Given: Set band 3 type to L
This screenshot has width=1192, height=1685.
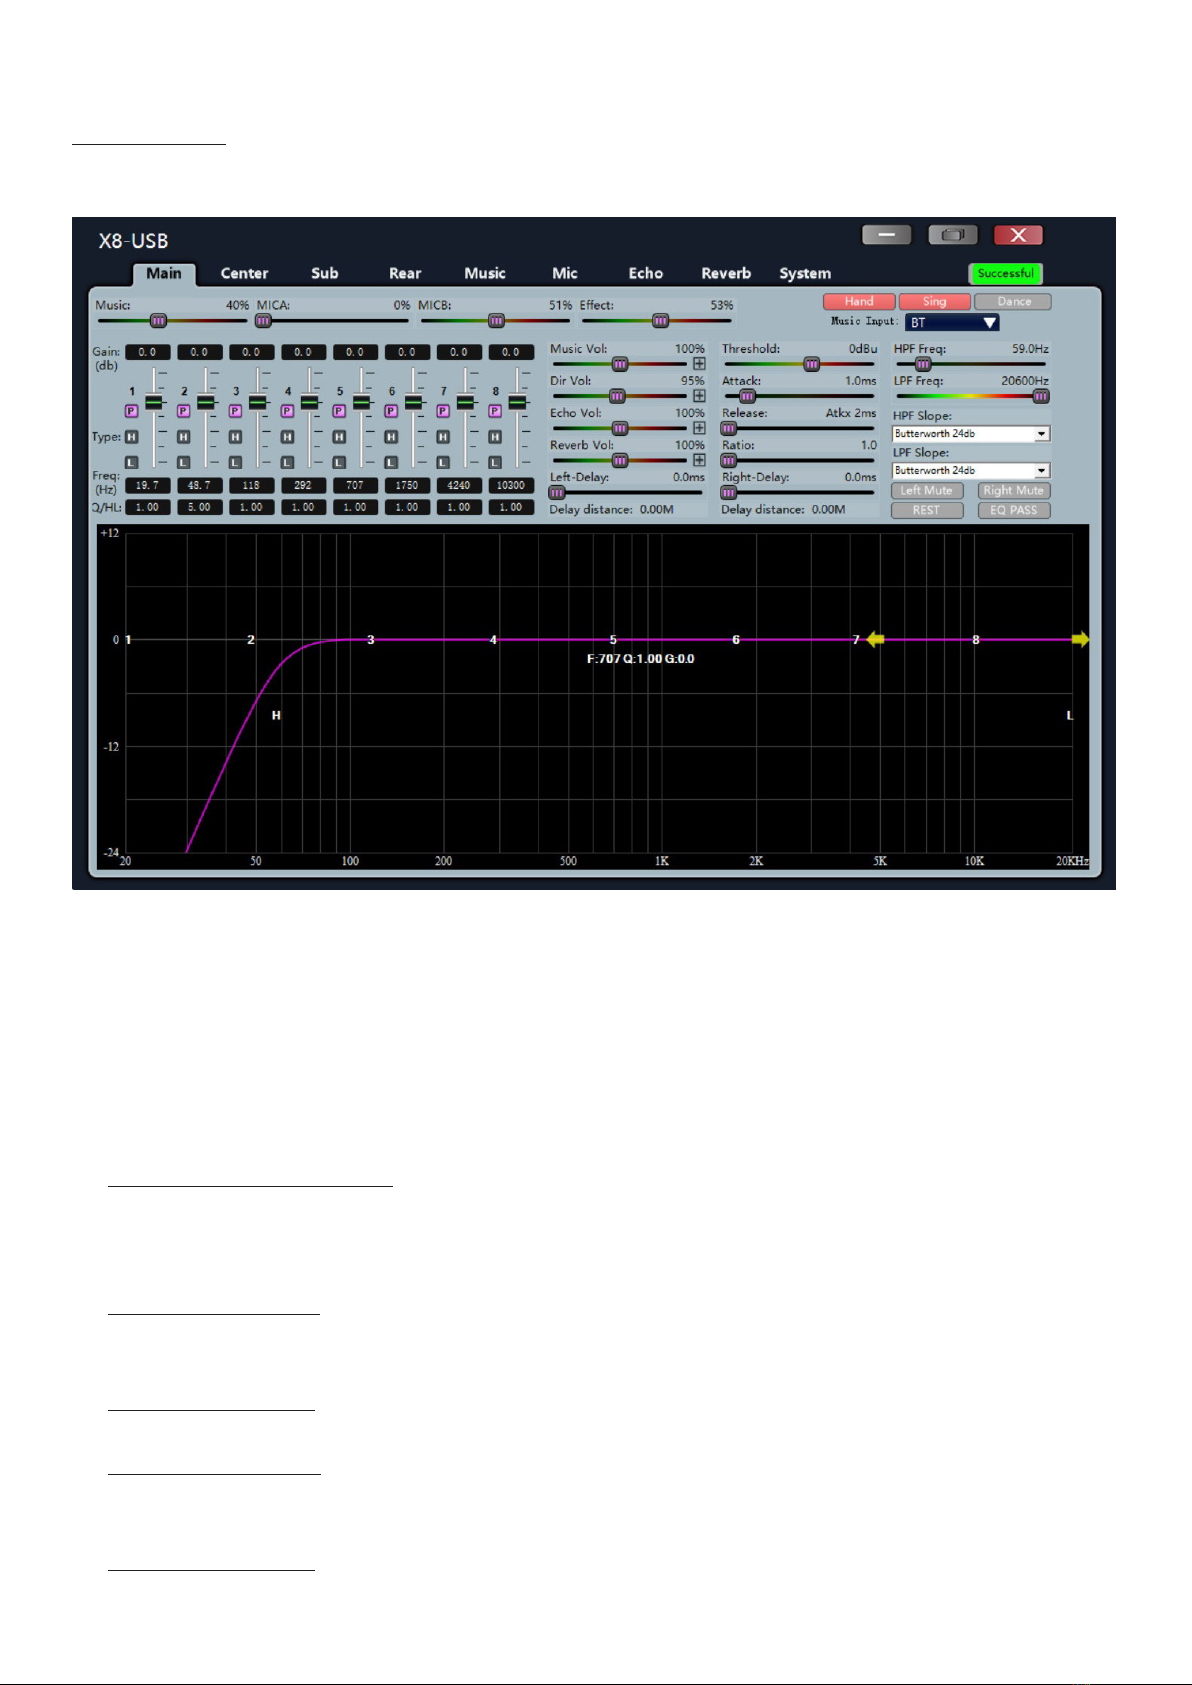Looking at the screenshot, I should [x=235, y=462].
